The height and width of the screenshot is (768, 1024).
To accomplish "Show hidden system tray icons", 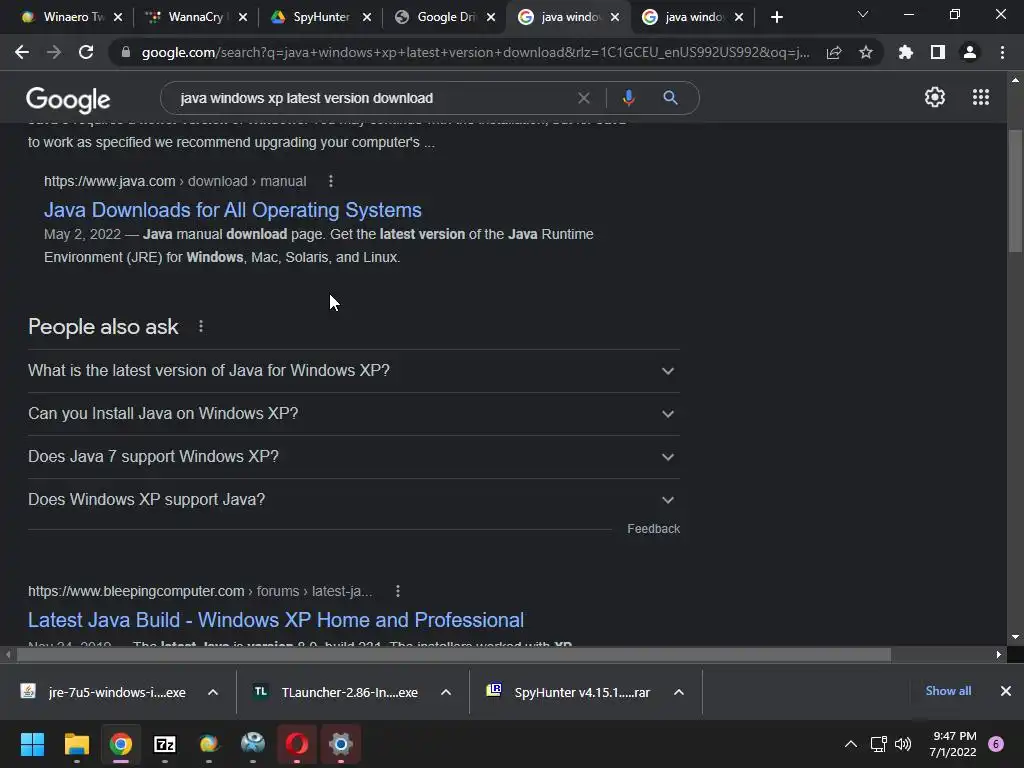I will (851, 744).
